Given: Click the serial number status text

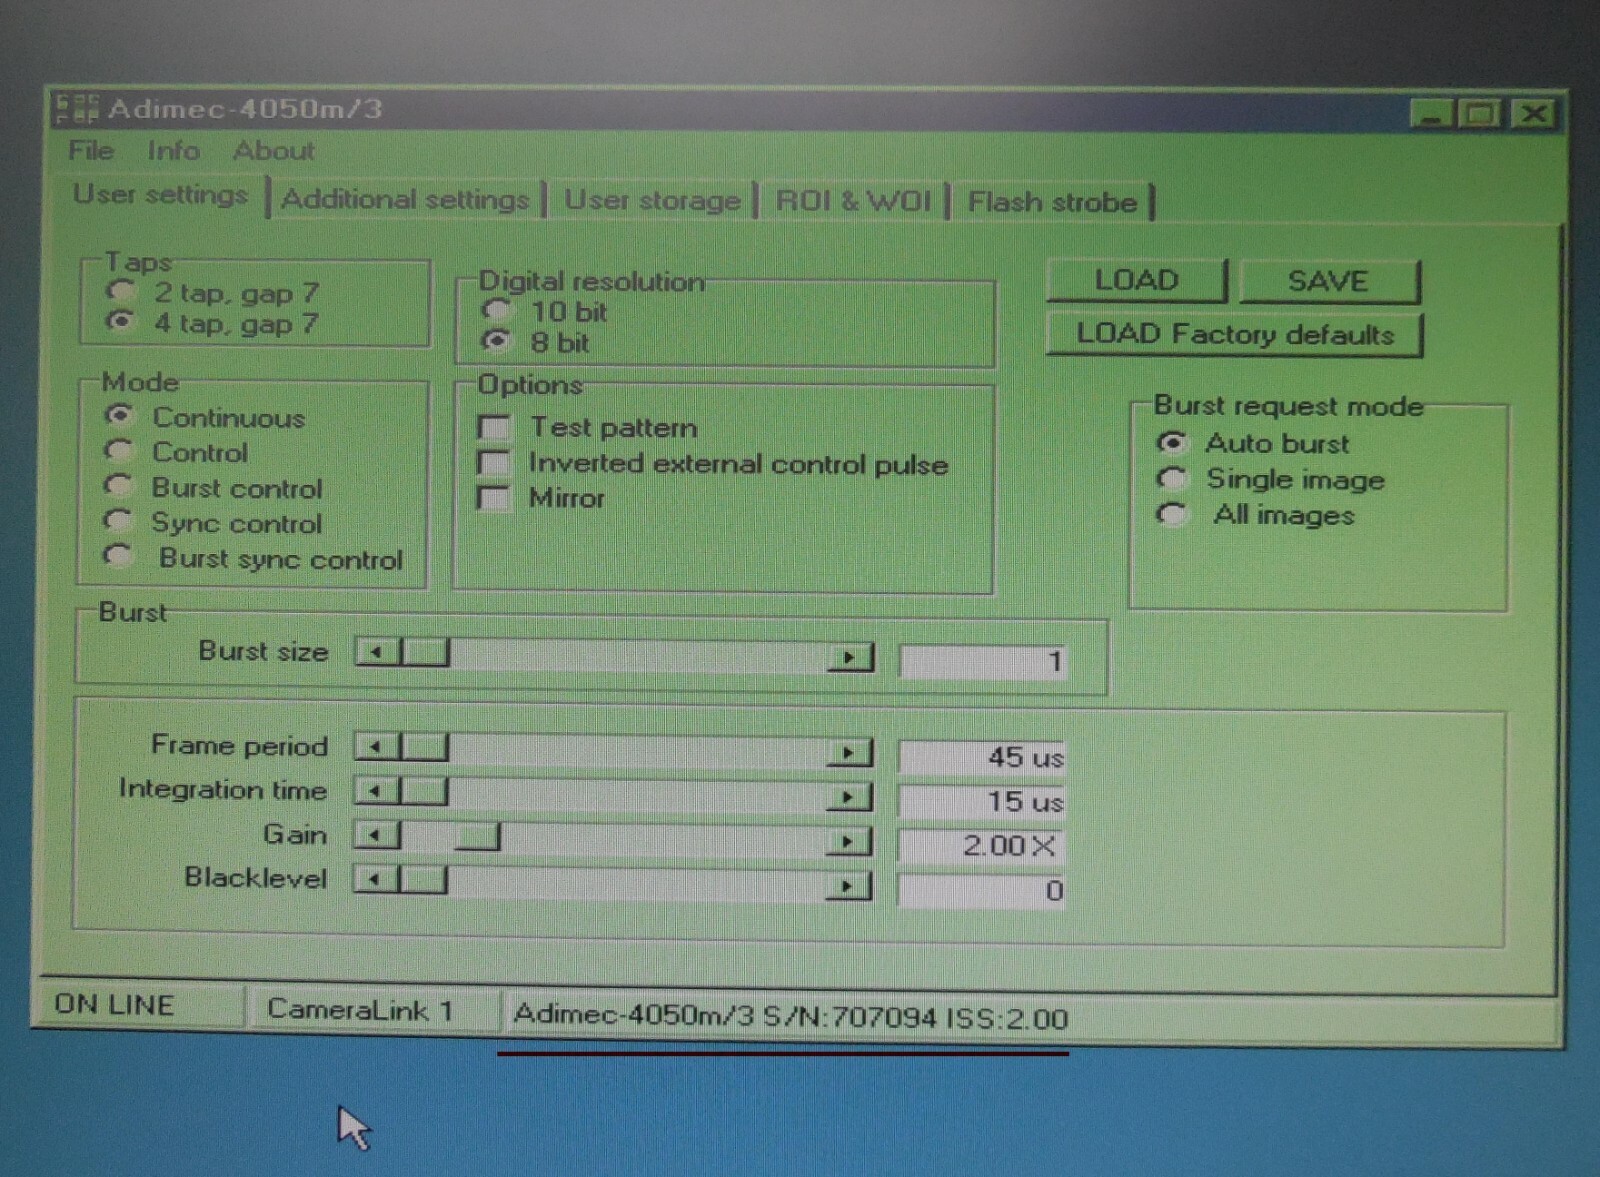Looking at the screenshot, I should point(790,1017).
